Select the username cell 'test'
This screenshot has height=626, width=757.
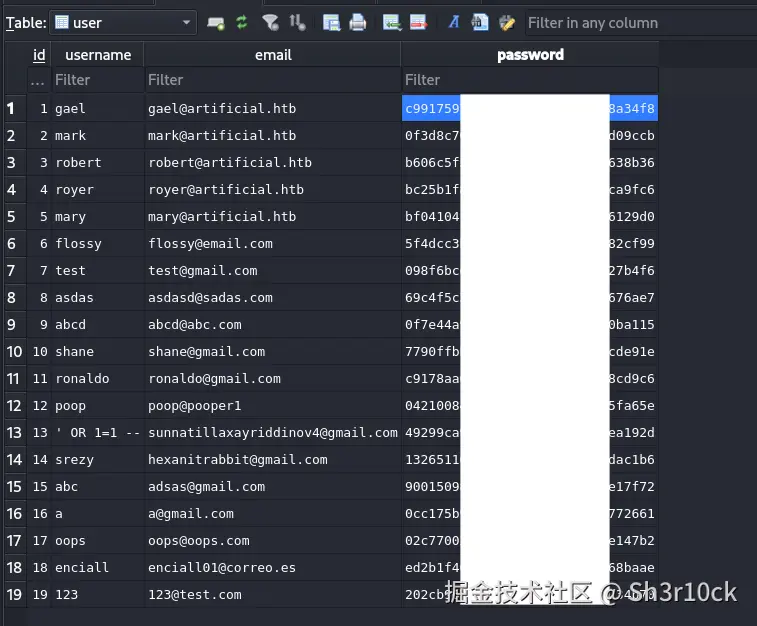pos(98,270)
